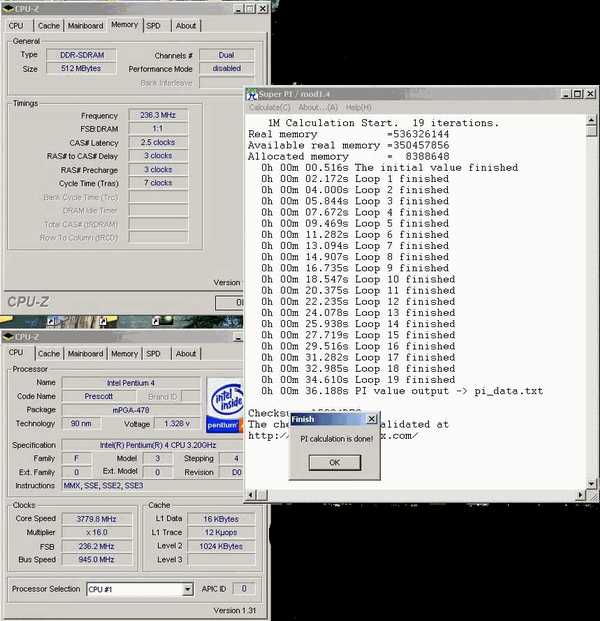Image resolution: width=600 pixels, height=621 pixels.
Task: Click the 236.2 MHz FSB value
Action: (97, 546)
